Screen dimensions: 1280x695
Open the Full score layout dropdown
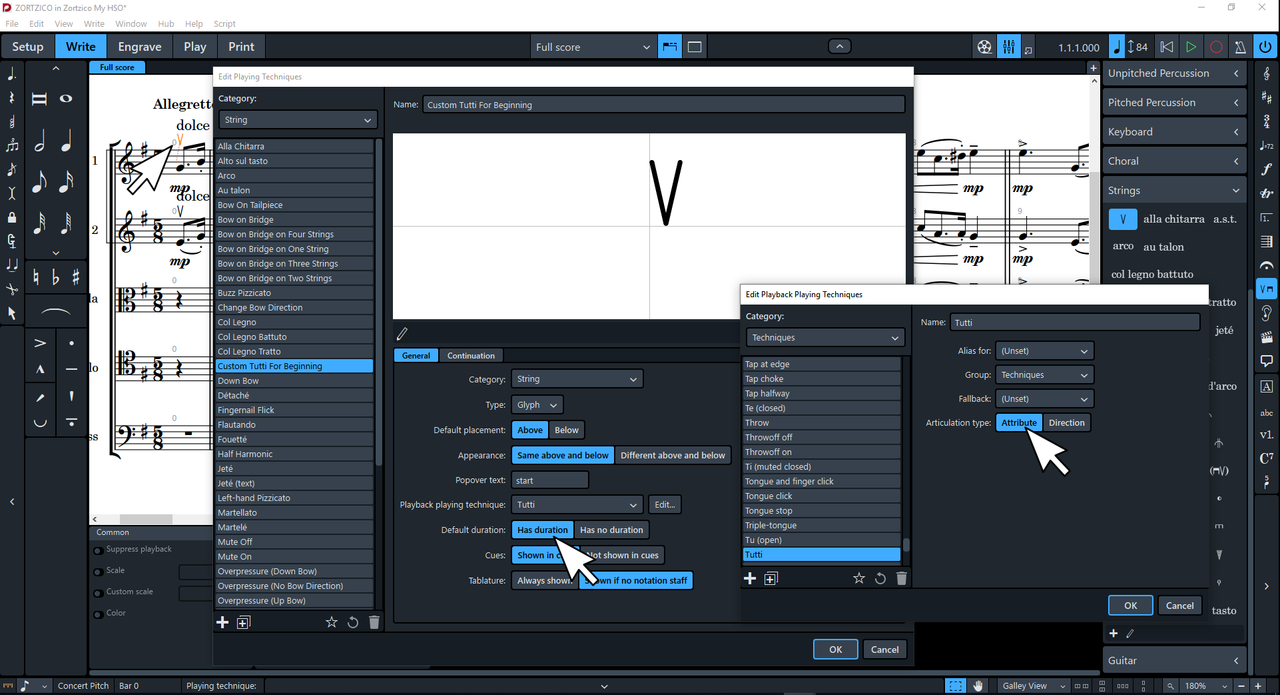click(592, 47)
